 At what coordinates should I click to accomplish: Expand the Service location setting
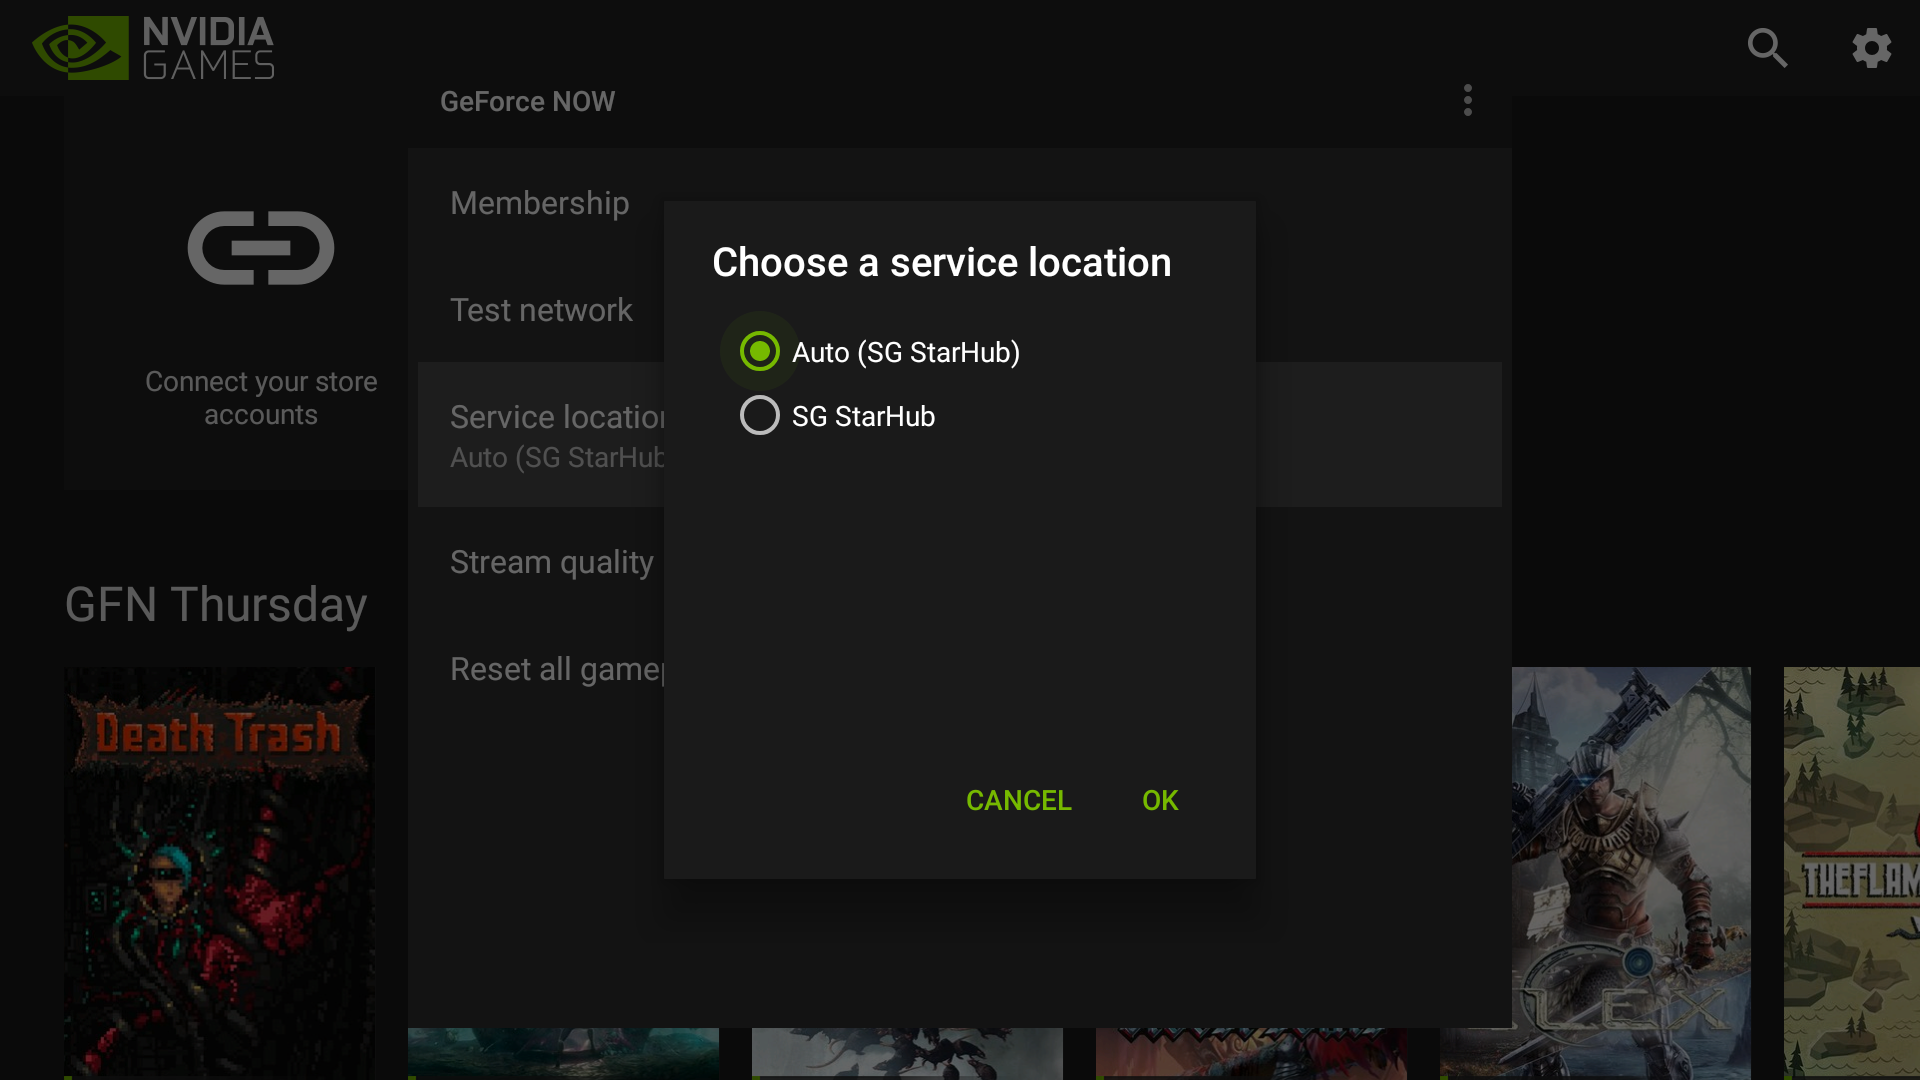[x=556, y=435]
